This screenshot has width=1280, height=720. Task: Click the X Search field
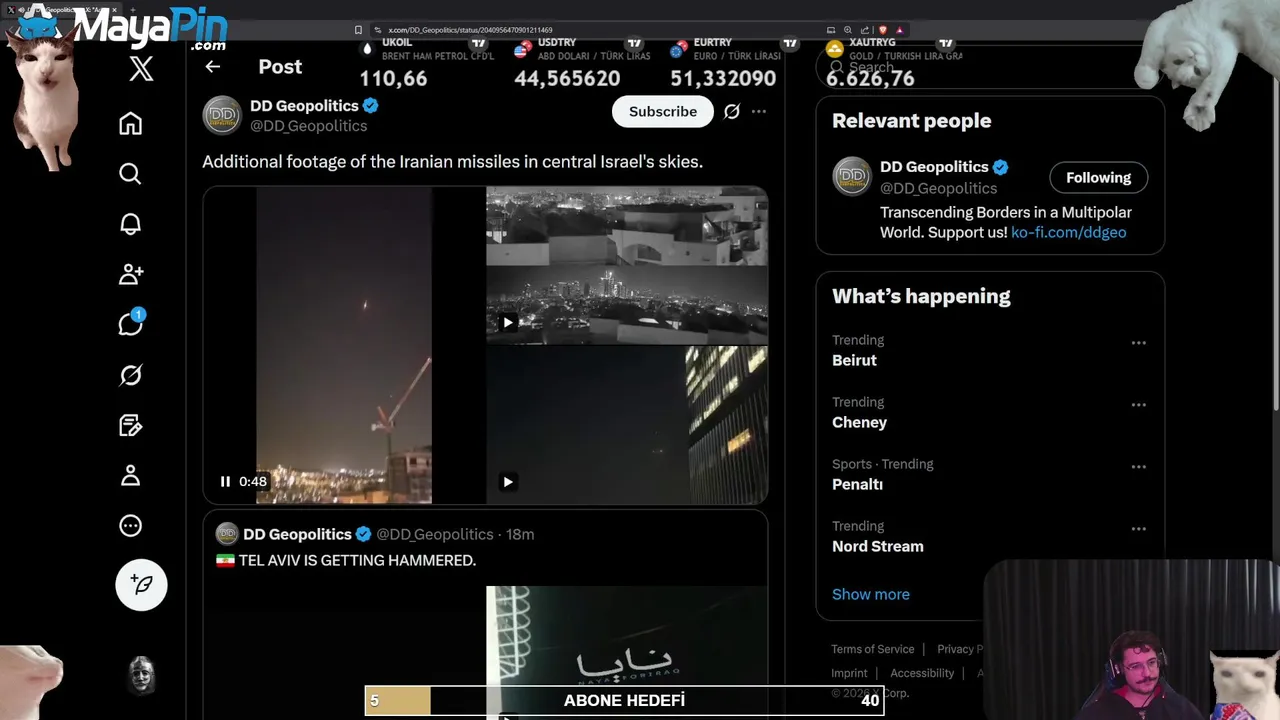[990, 67]
